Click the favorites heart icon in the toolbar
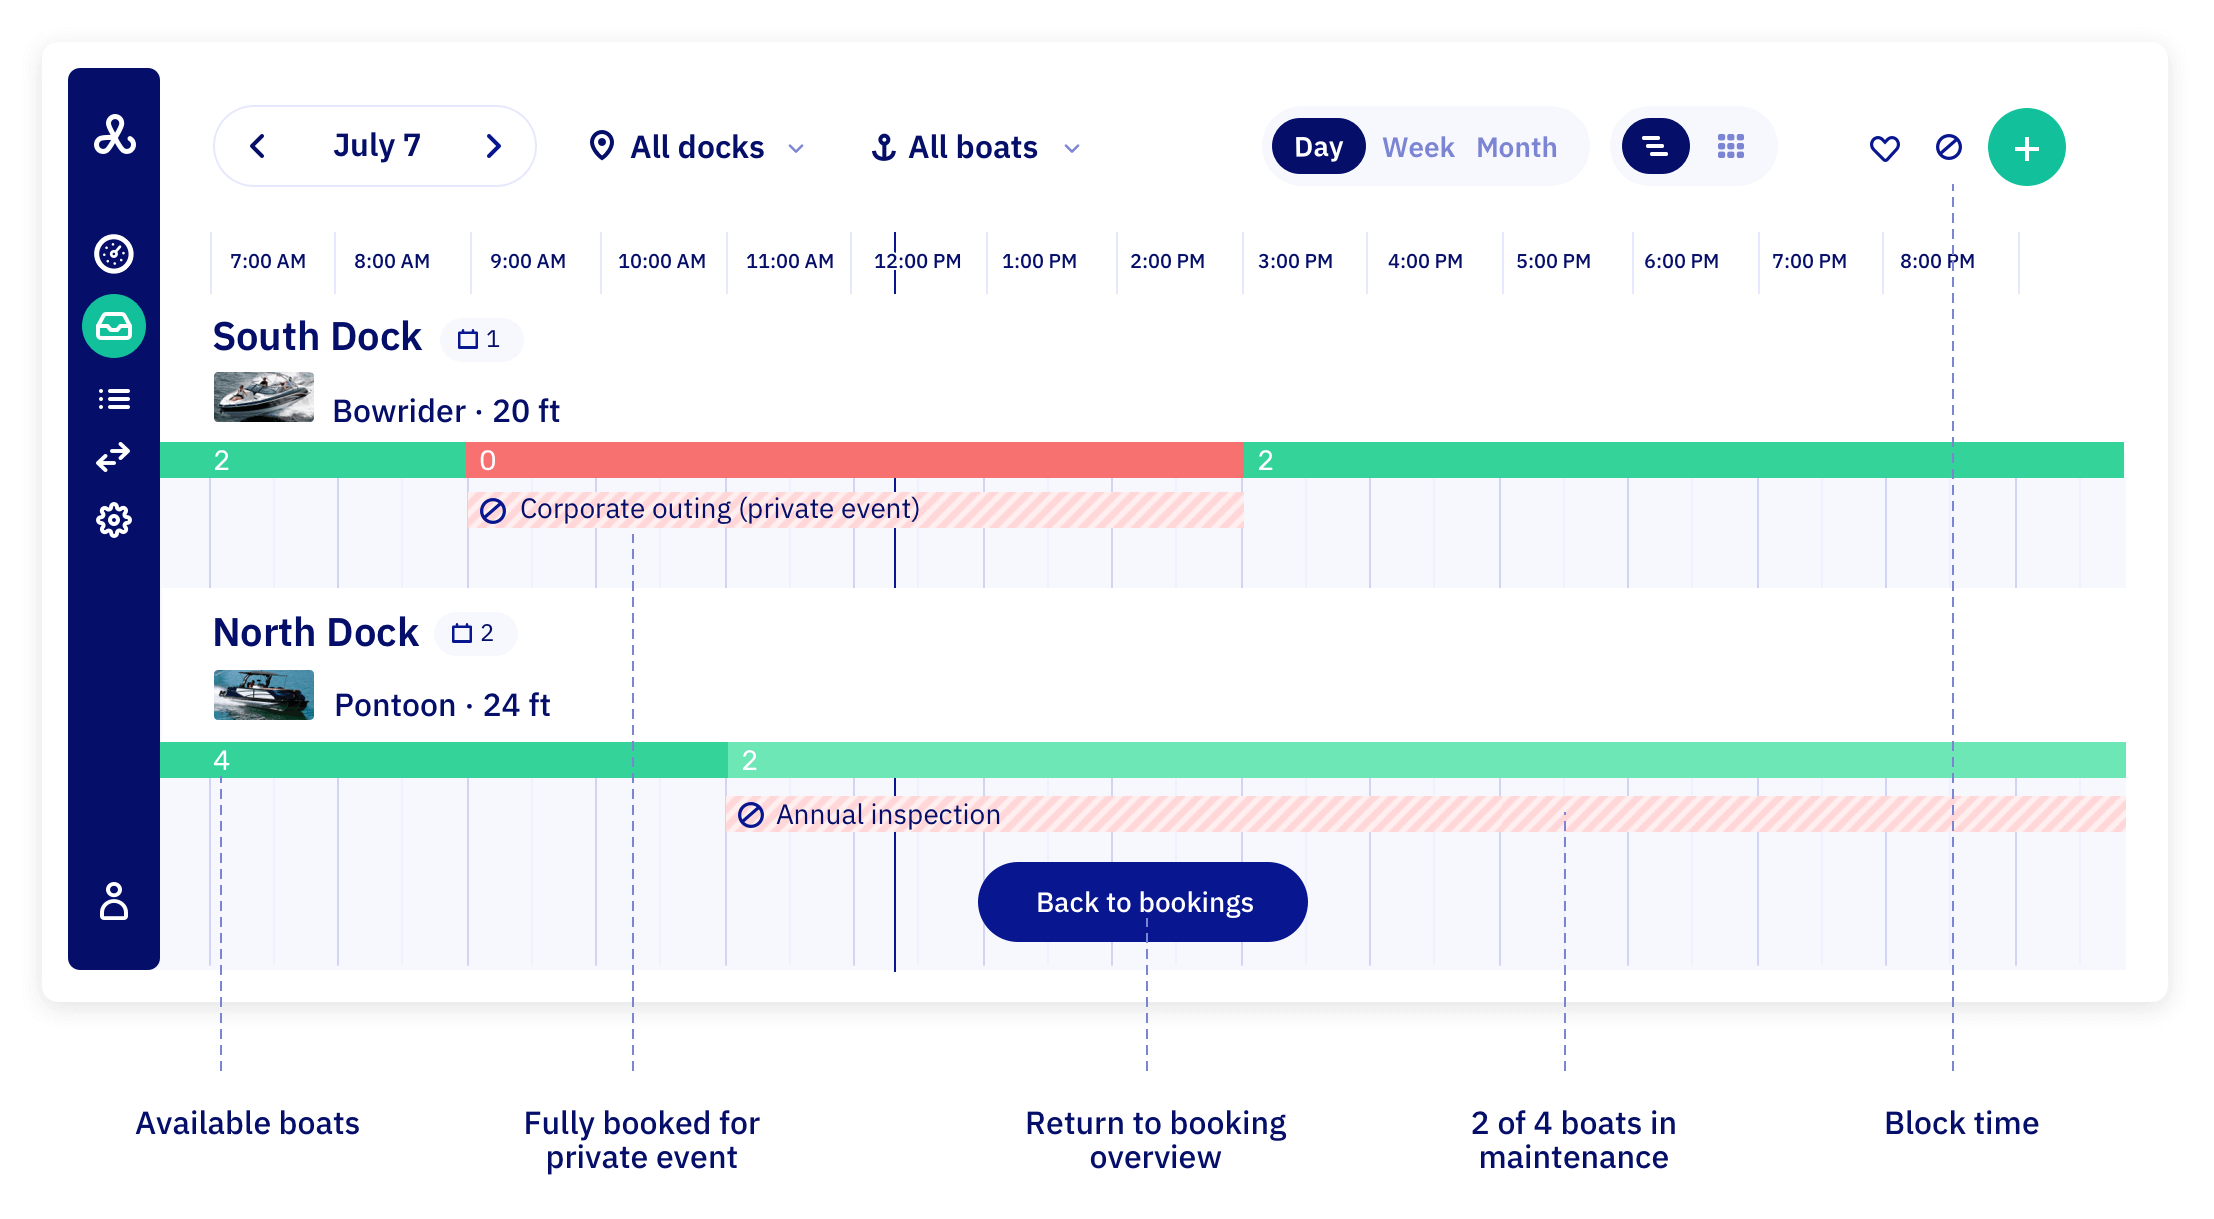Screen dimensions: 2214x1219 [x=1884, y=147]
